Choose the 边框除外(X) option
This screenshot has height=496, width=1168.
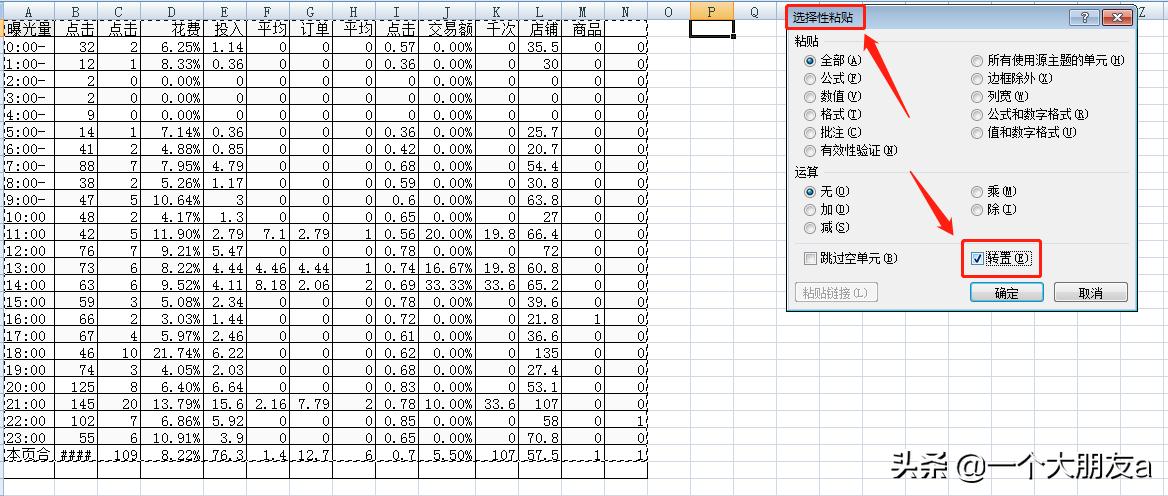coord(1012,78)
